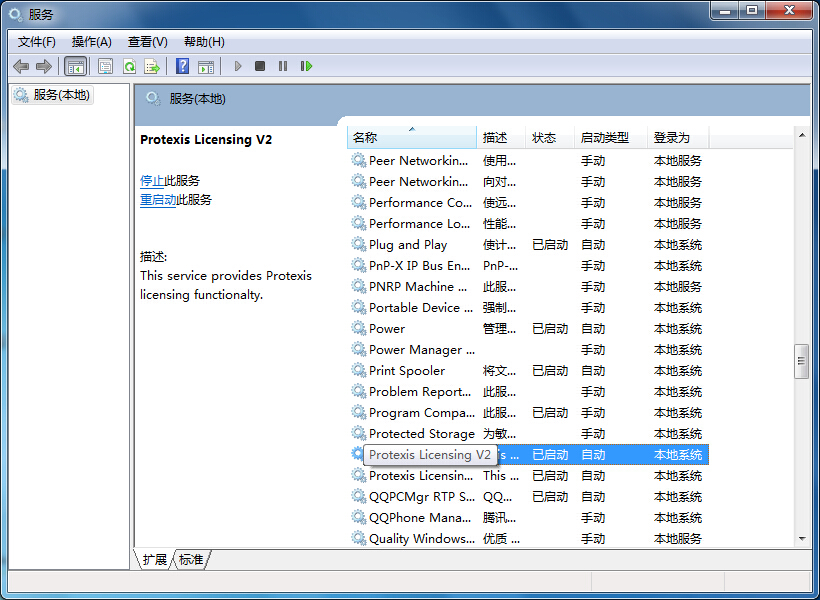Click the list scrollbar up arrow
The image size is (820, 600).
(x=802, y=135)
